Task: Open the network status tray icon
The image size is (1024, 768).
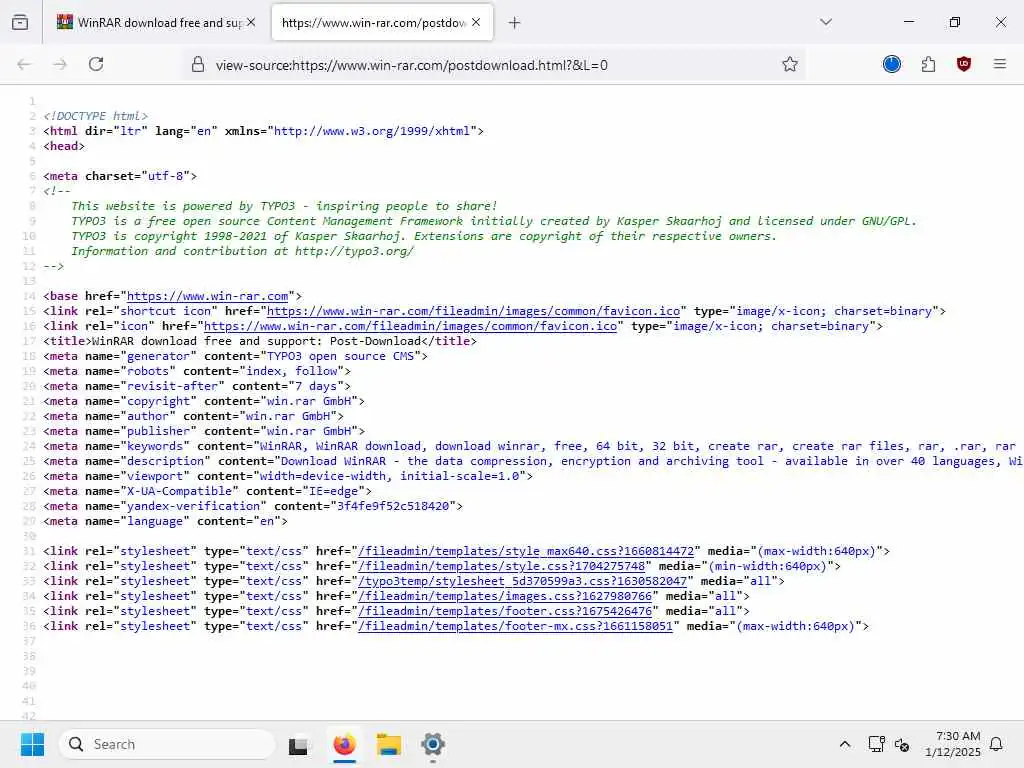Action: (876, 744)
